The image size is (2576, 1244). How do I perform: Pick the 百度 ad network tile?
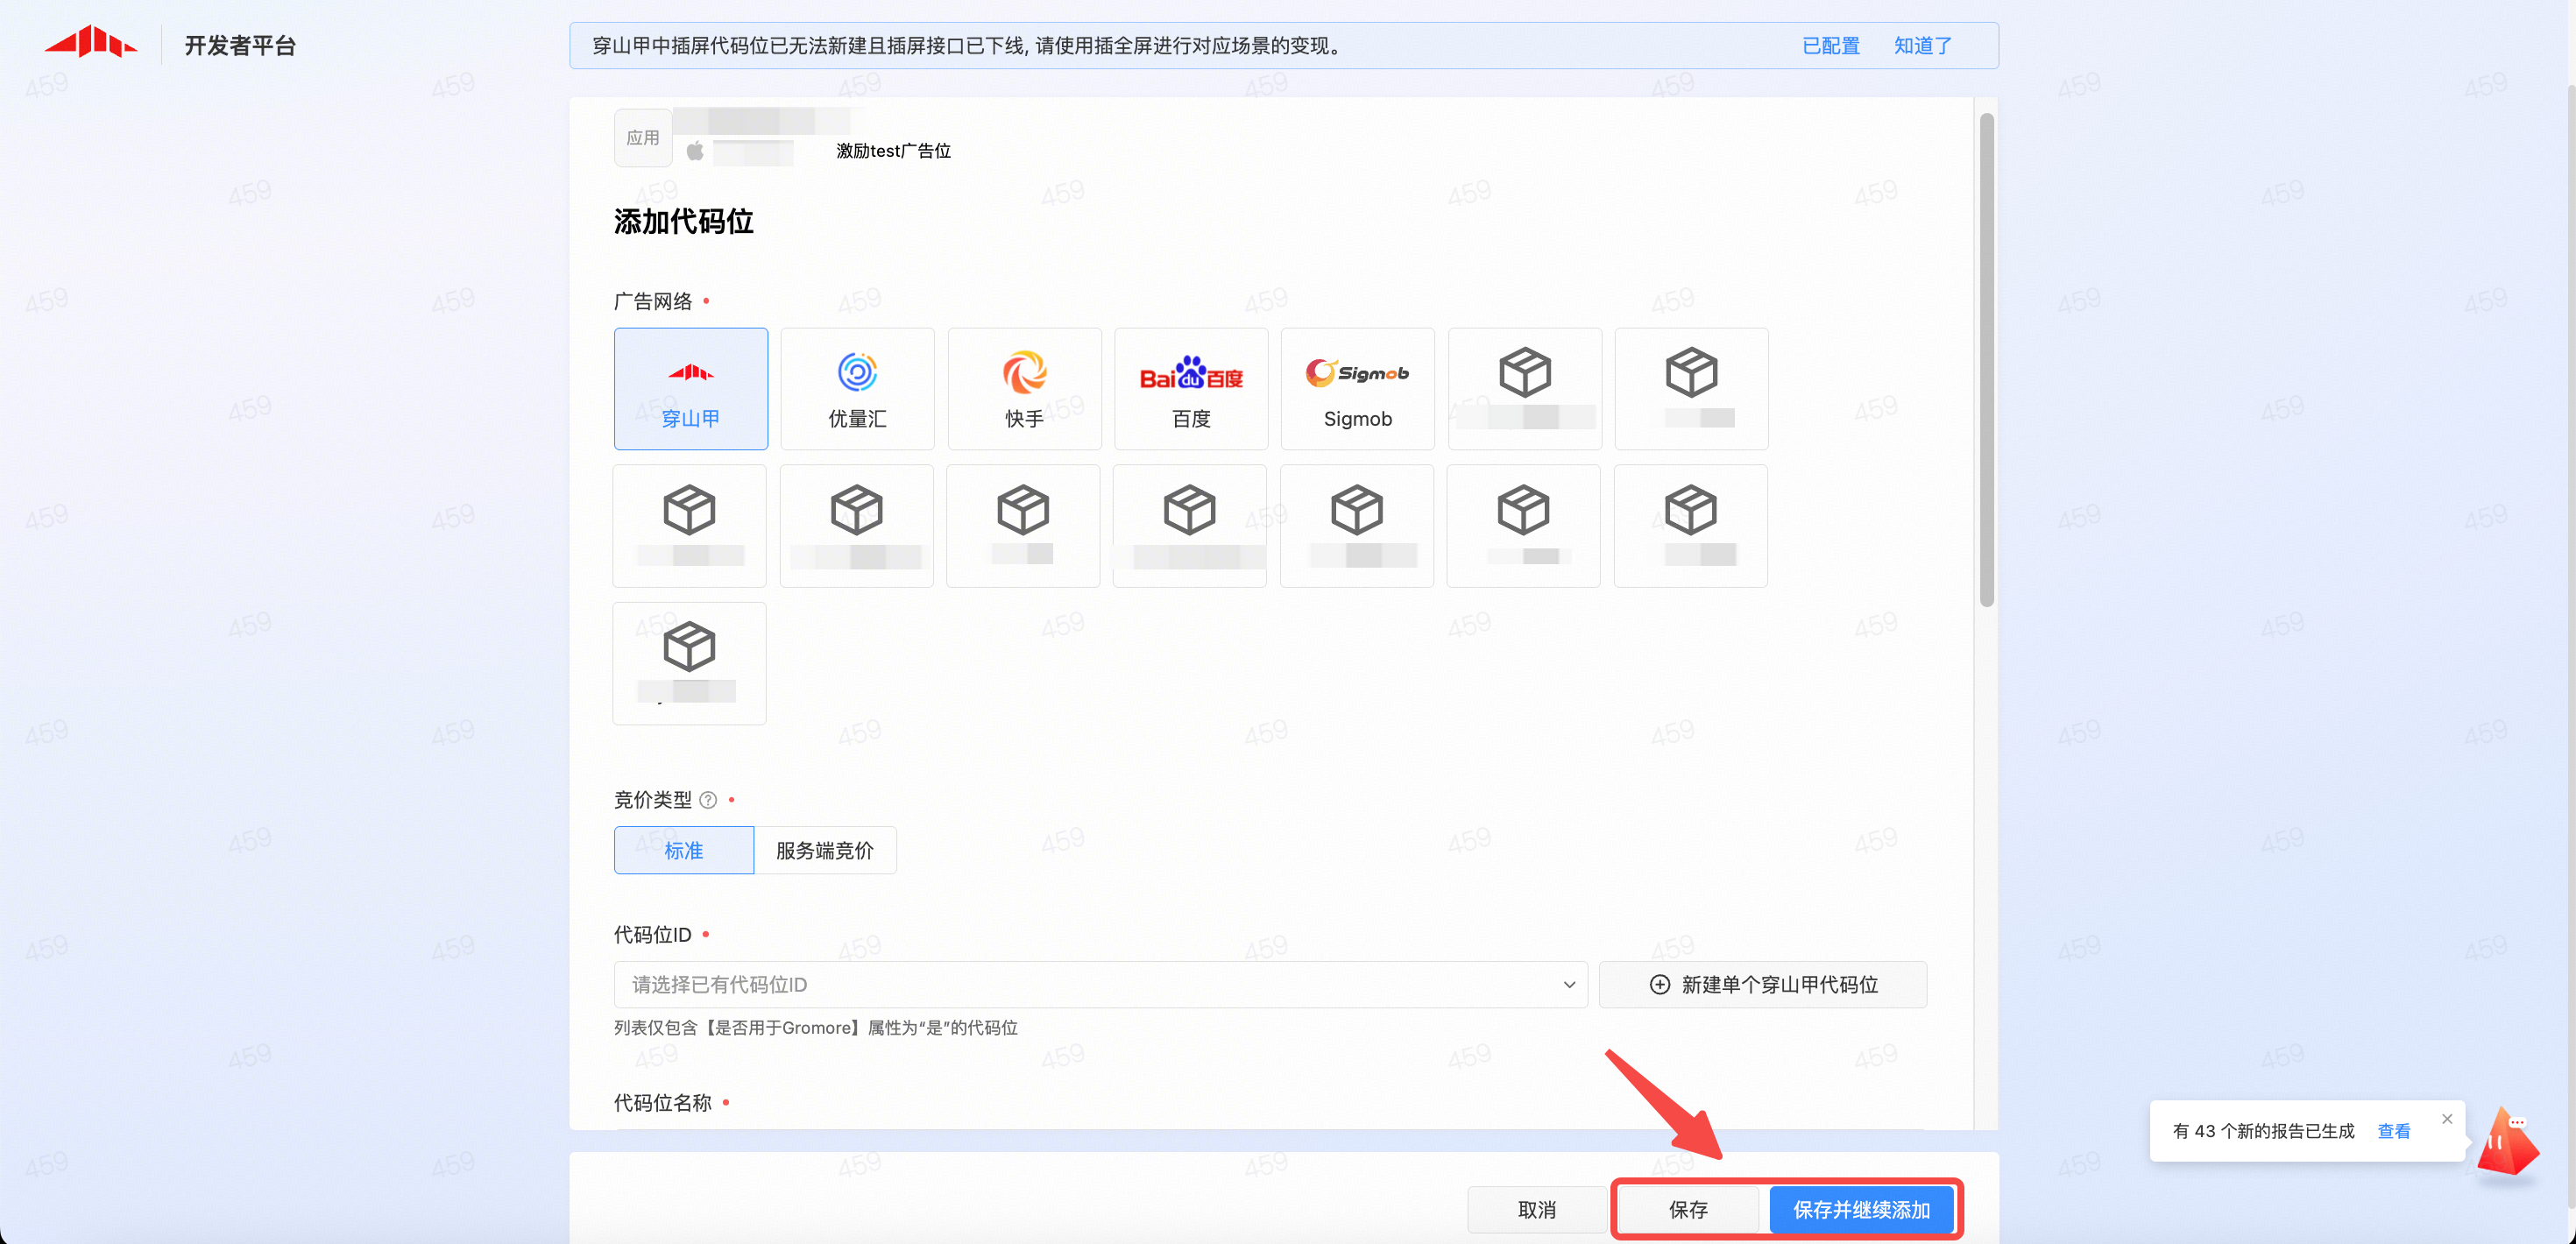click(x=1190, y=389)
